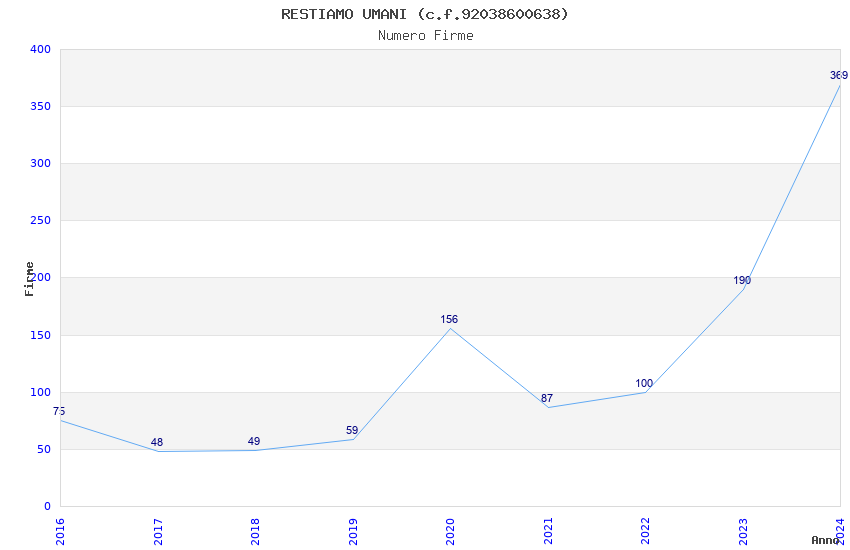This screenshot has height=550, width=850.
Task: Click the 0 y-axis tick label
Action: coord(47,507)
